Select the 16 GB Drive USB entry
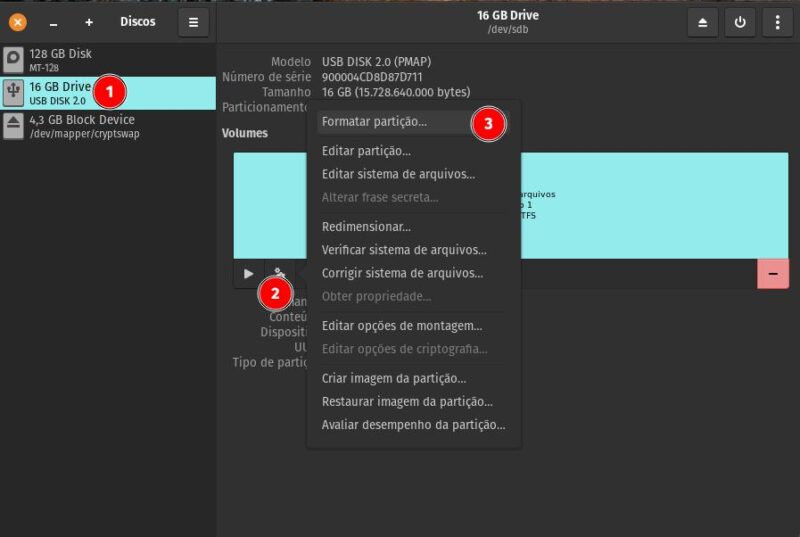The width and height of the screenshot is (800, 537). (x=60, y=93)
